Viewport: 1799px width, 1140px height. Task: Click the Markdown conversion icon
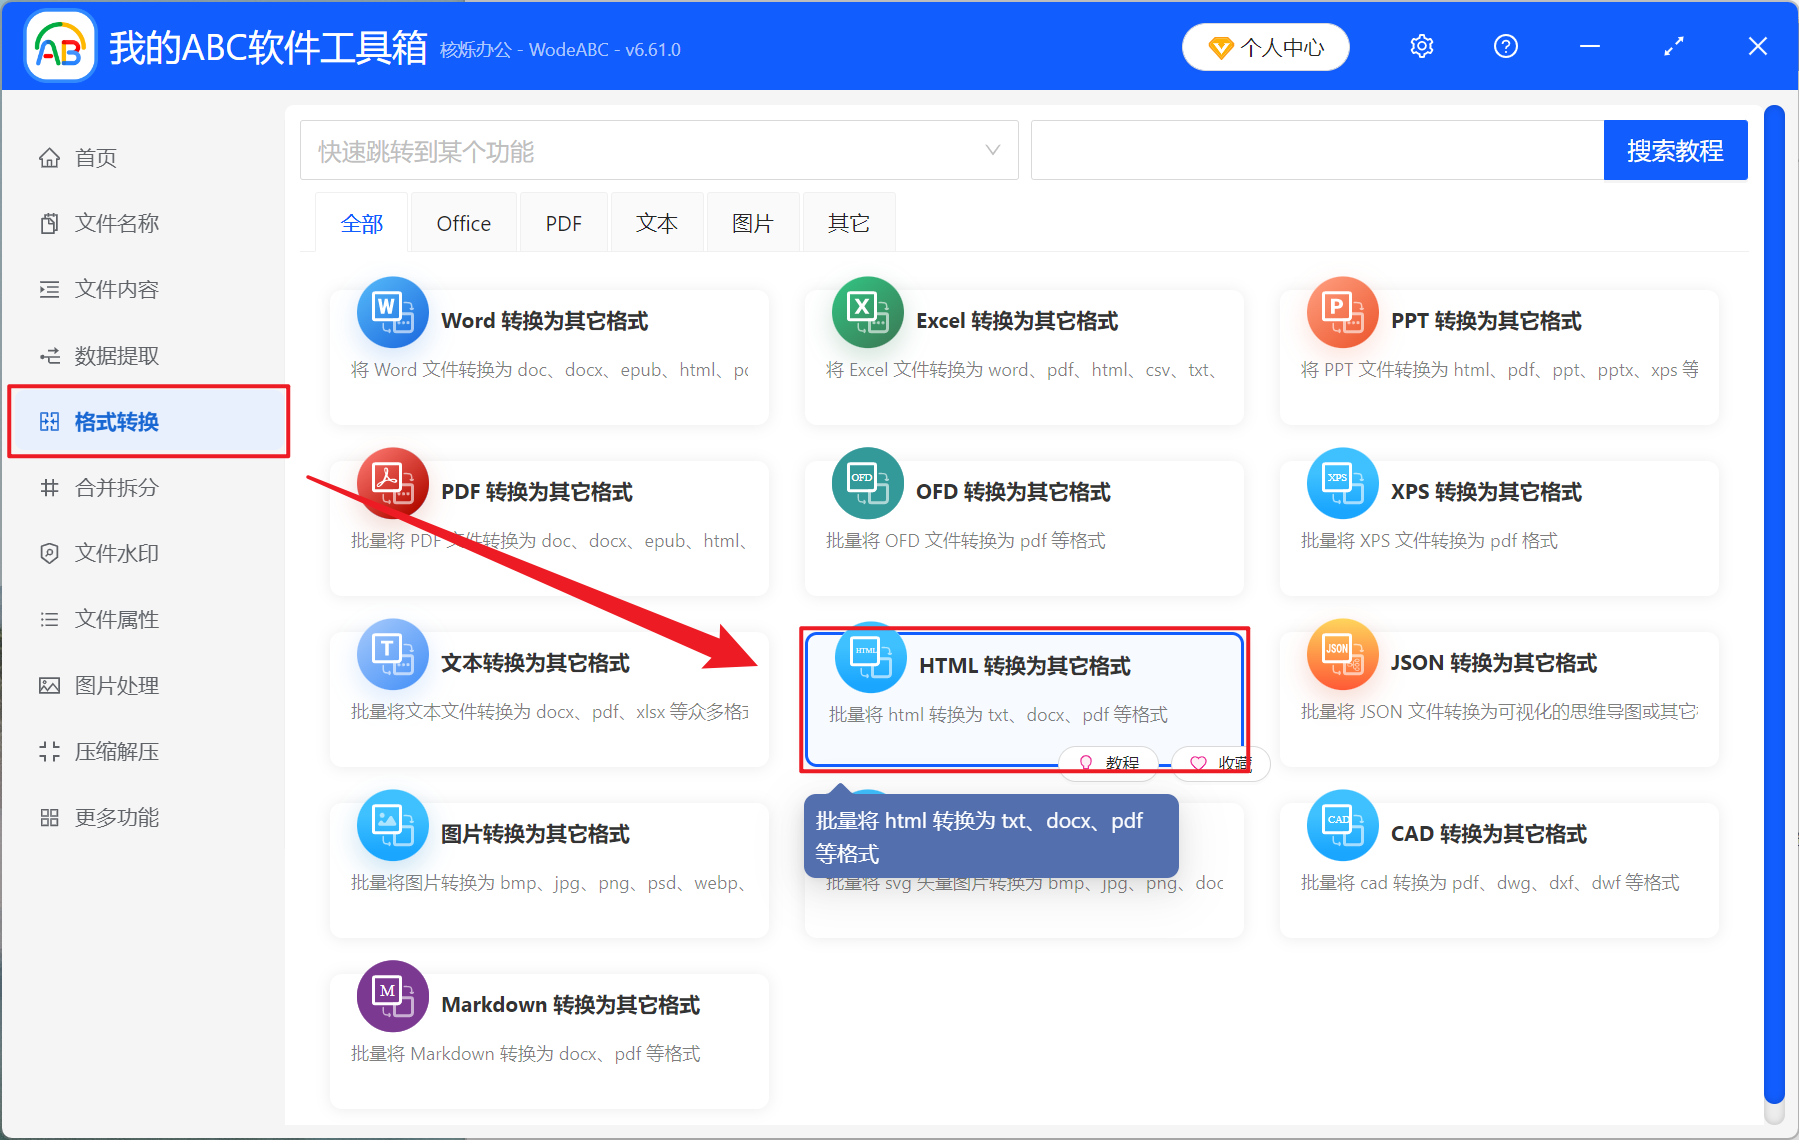click(x=392, y=996)
